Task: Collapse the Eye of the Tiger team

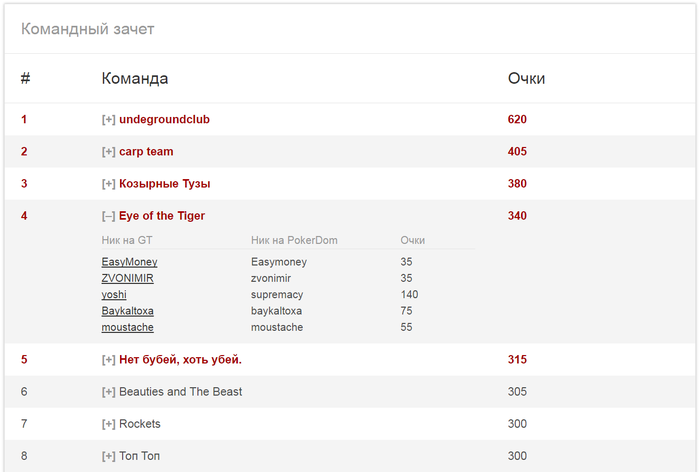Action: 108,216
